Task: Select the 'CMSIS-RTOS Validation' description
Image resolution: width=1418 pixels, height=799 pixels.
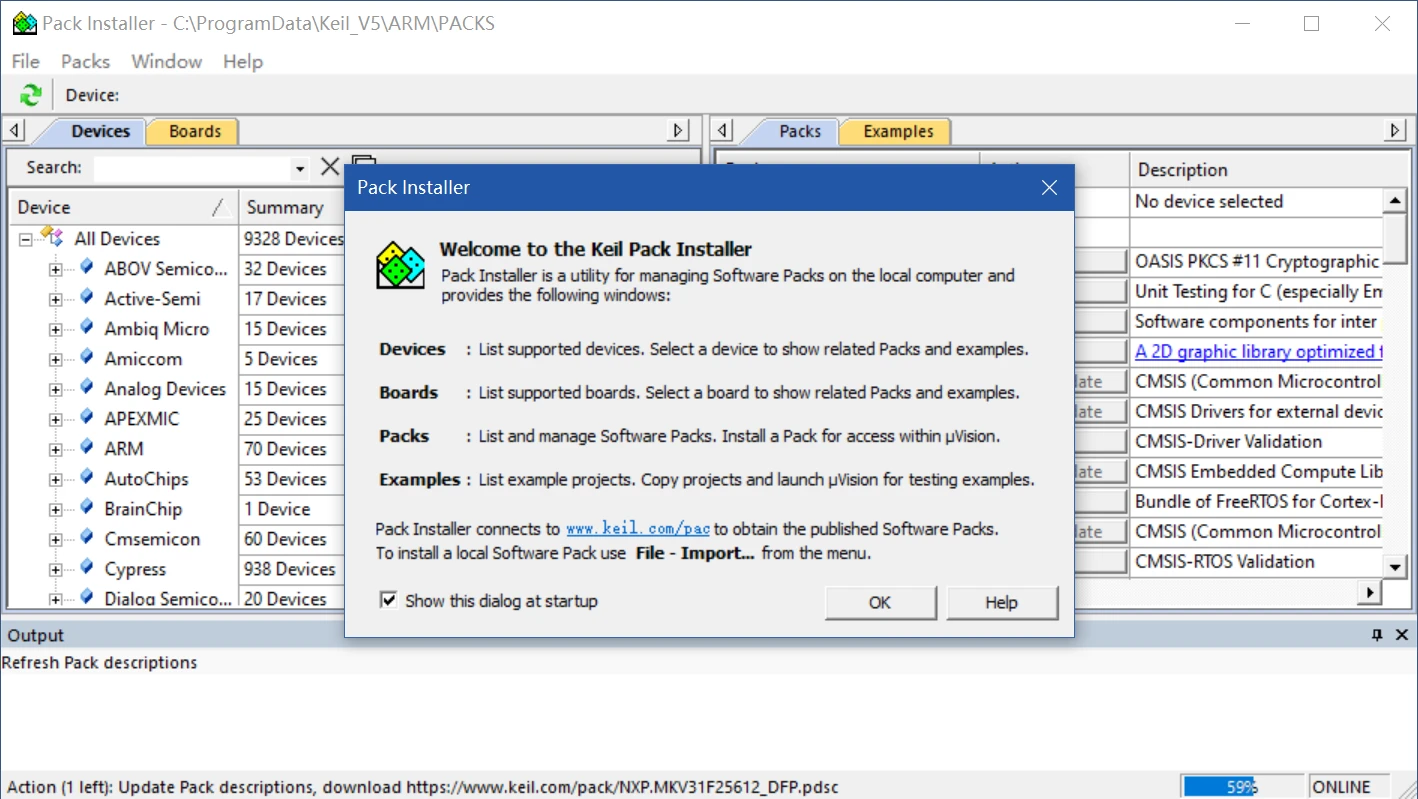Action: coord(1257,561)
